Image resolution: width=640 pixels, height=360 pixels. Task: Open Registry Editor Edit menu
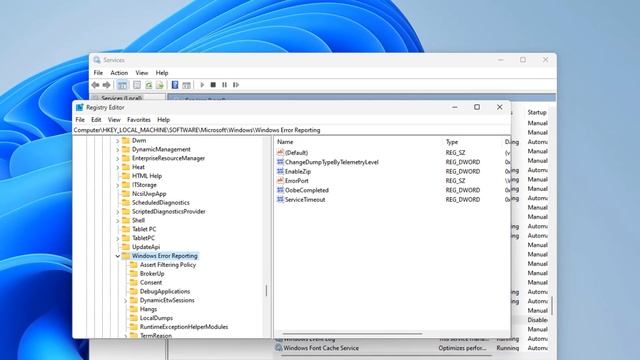point(96,120)
